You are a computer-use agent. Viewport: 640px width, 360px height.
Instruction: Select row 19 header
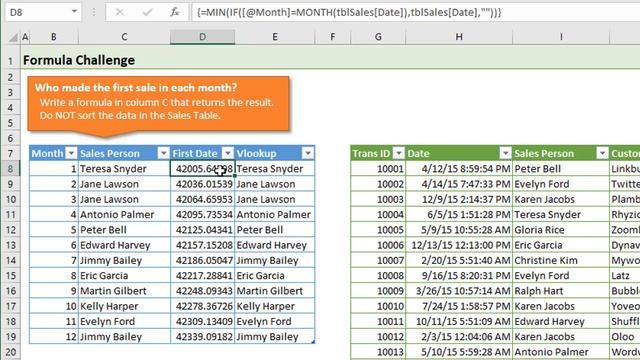click(x=10, y=337)
